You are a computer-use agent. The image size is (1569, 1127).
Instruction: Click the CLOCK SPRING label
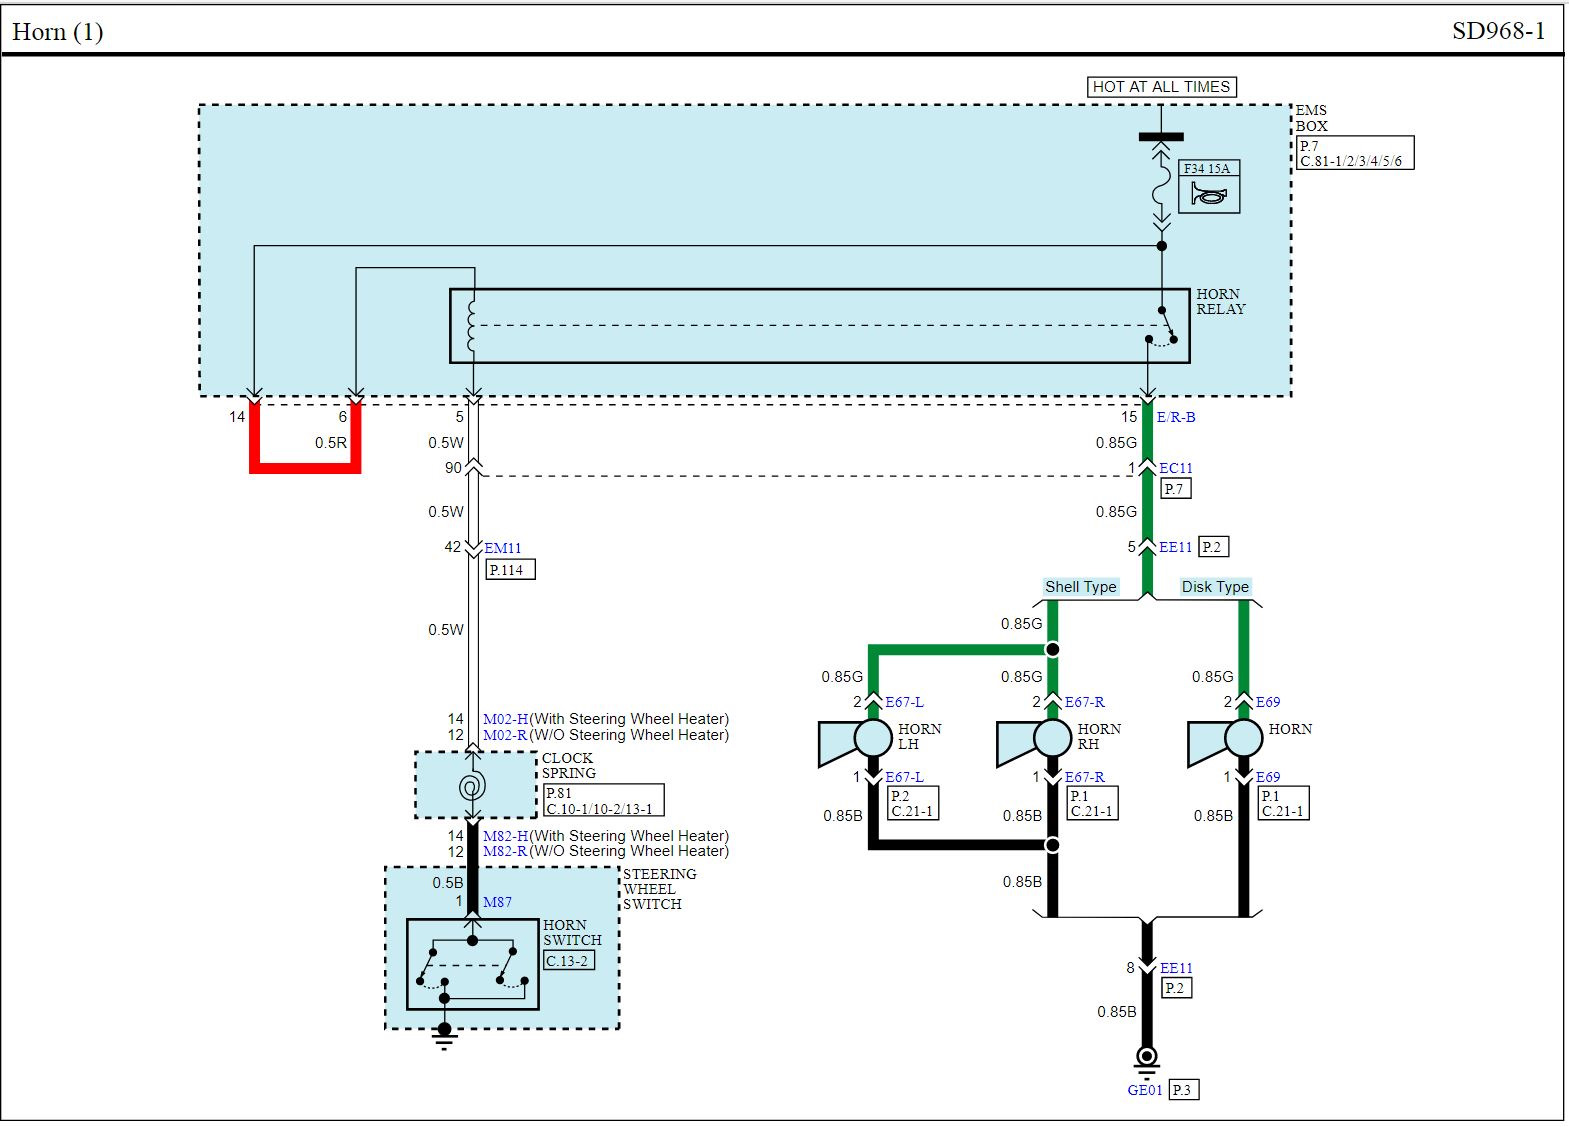click(x=568, y=766)
